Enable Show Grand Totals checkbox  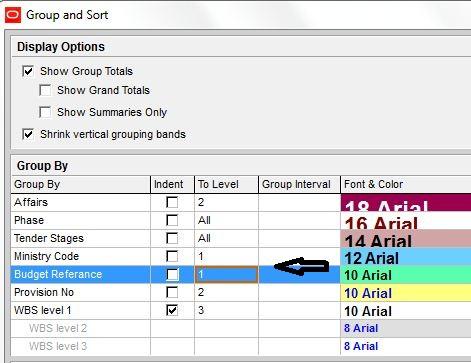pos(45,90)
